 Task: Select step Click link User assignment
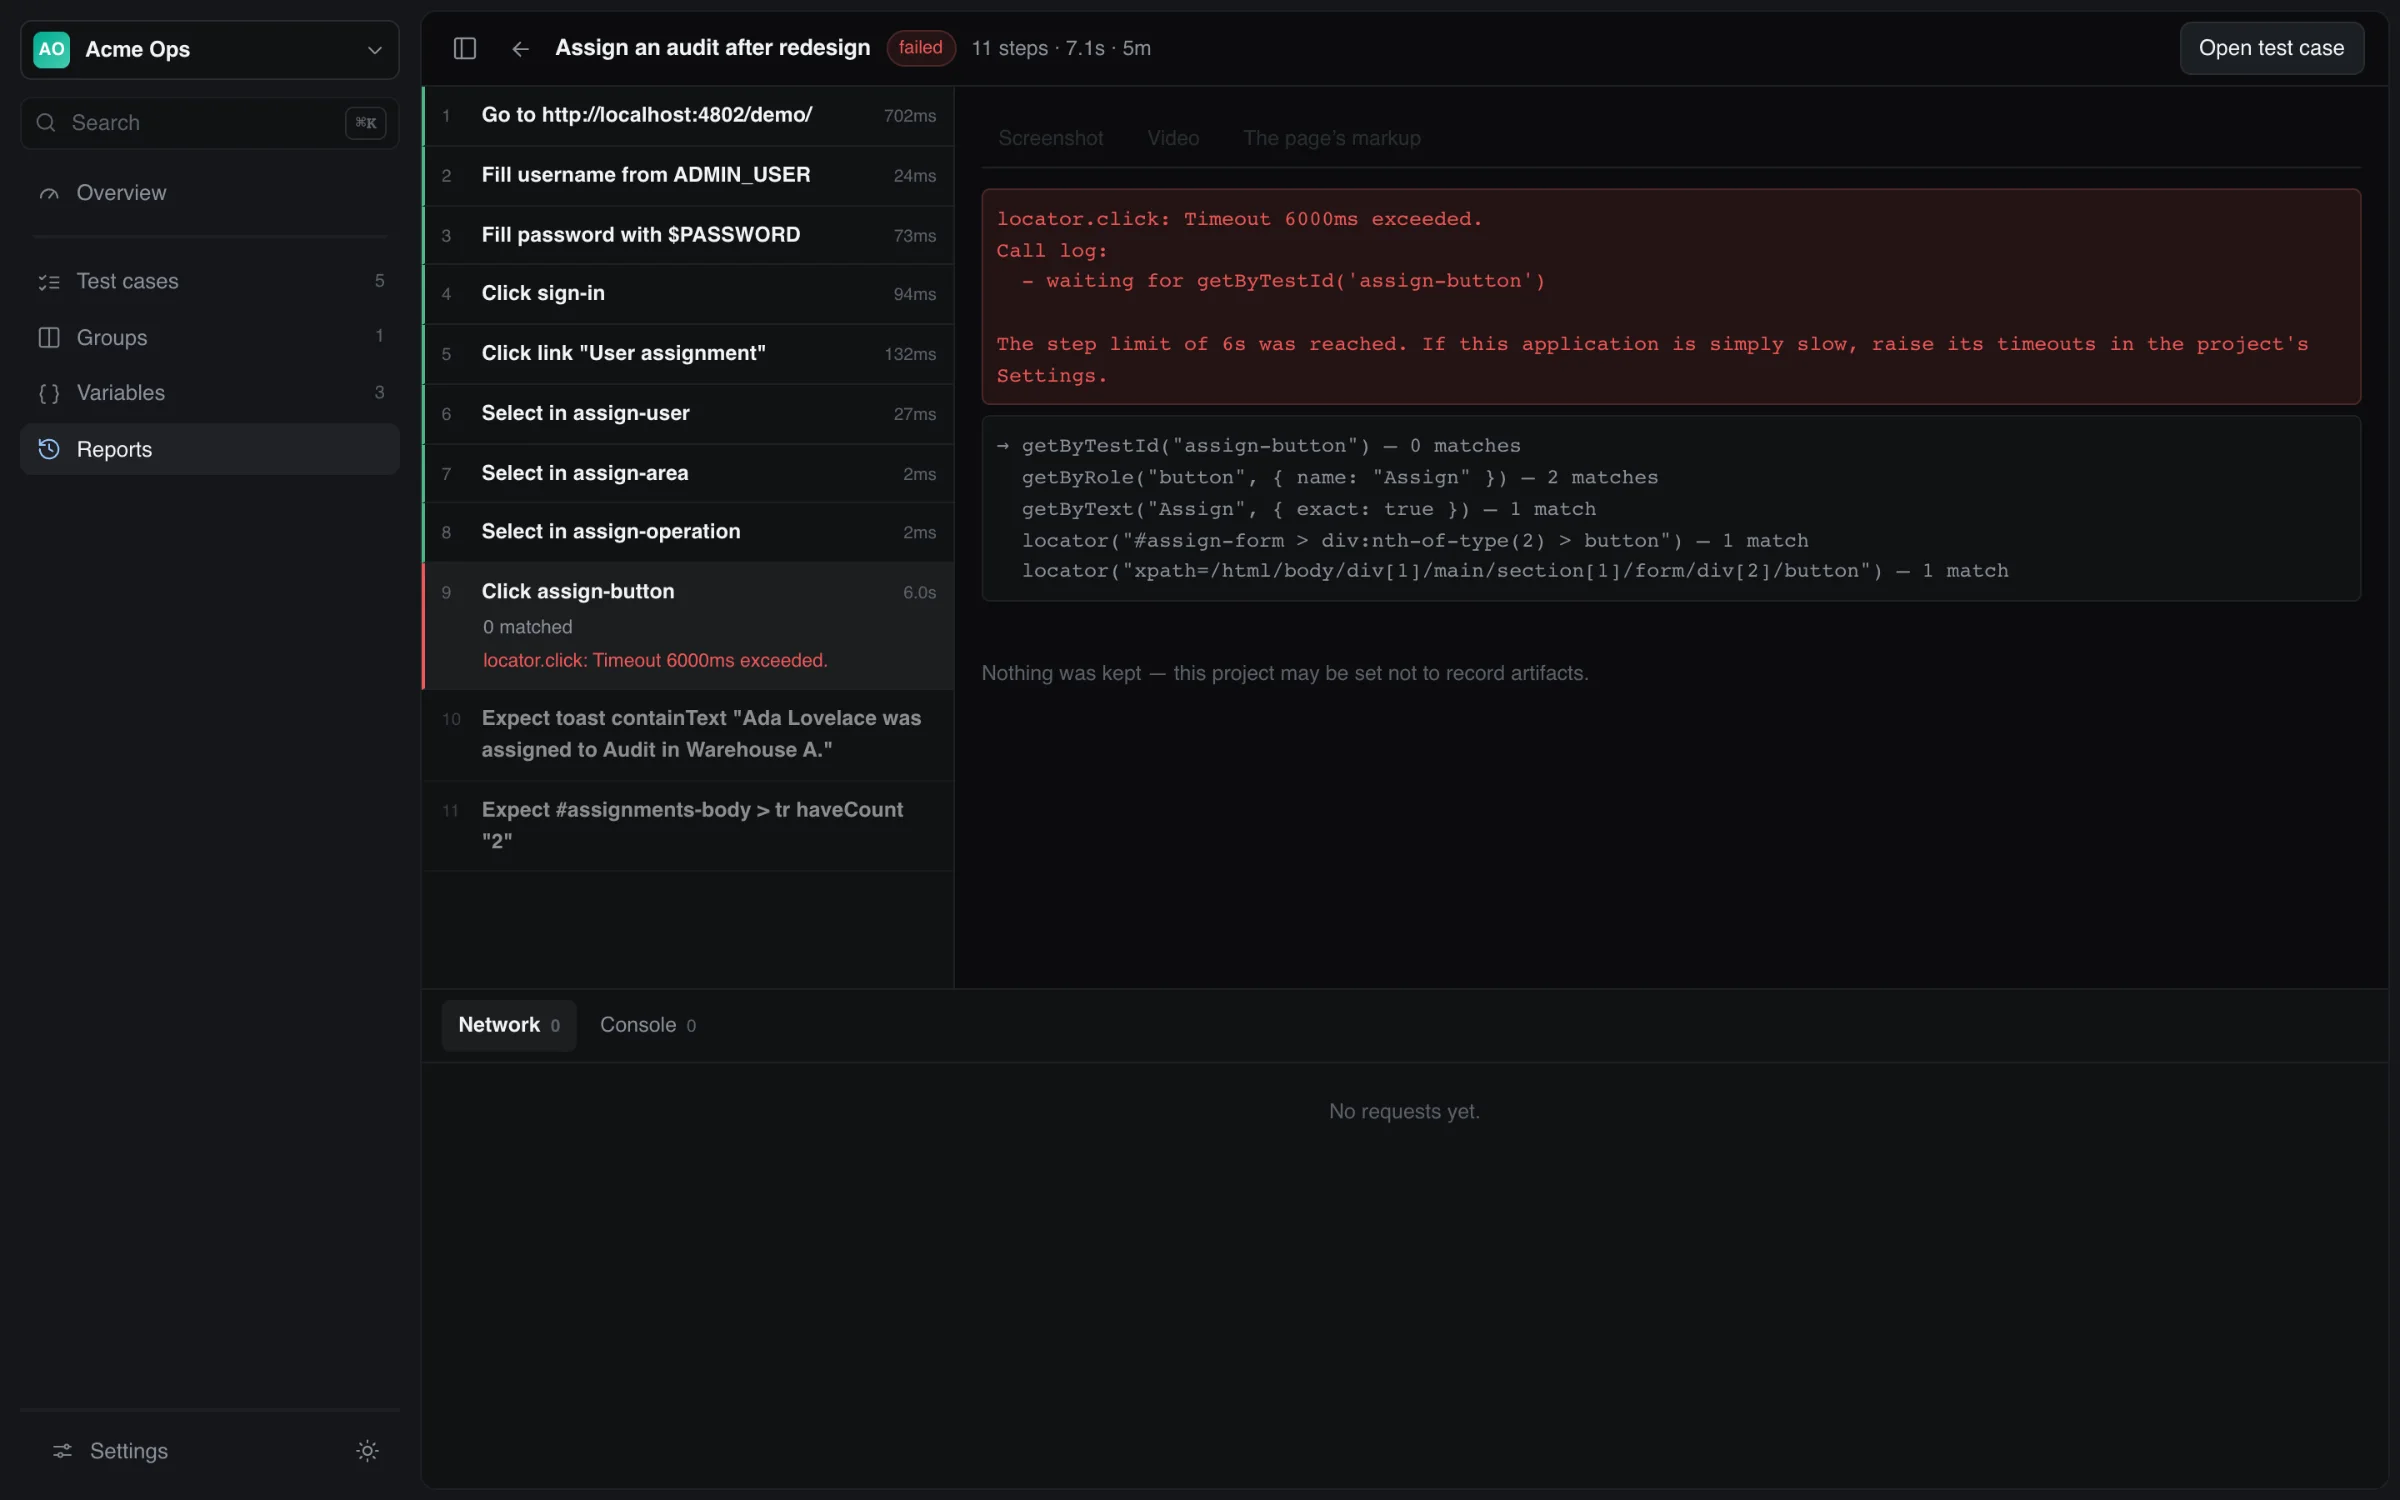688,354
